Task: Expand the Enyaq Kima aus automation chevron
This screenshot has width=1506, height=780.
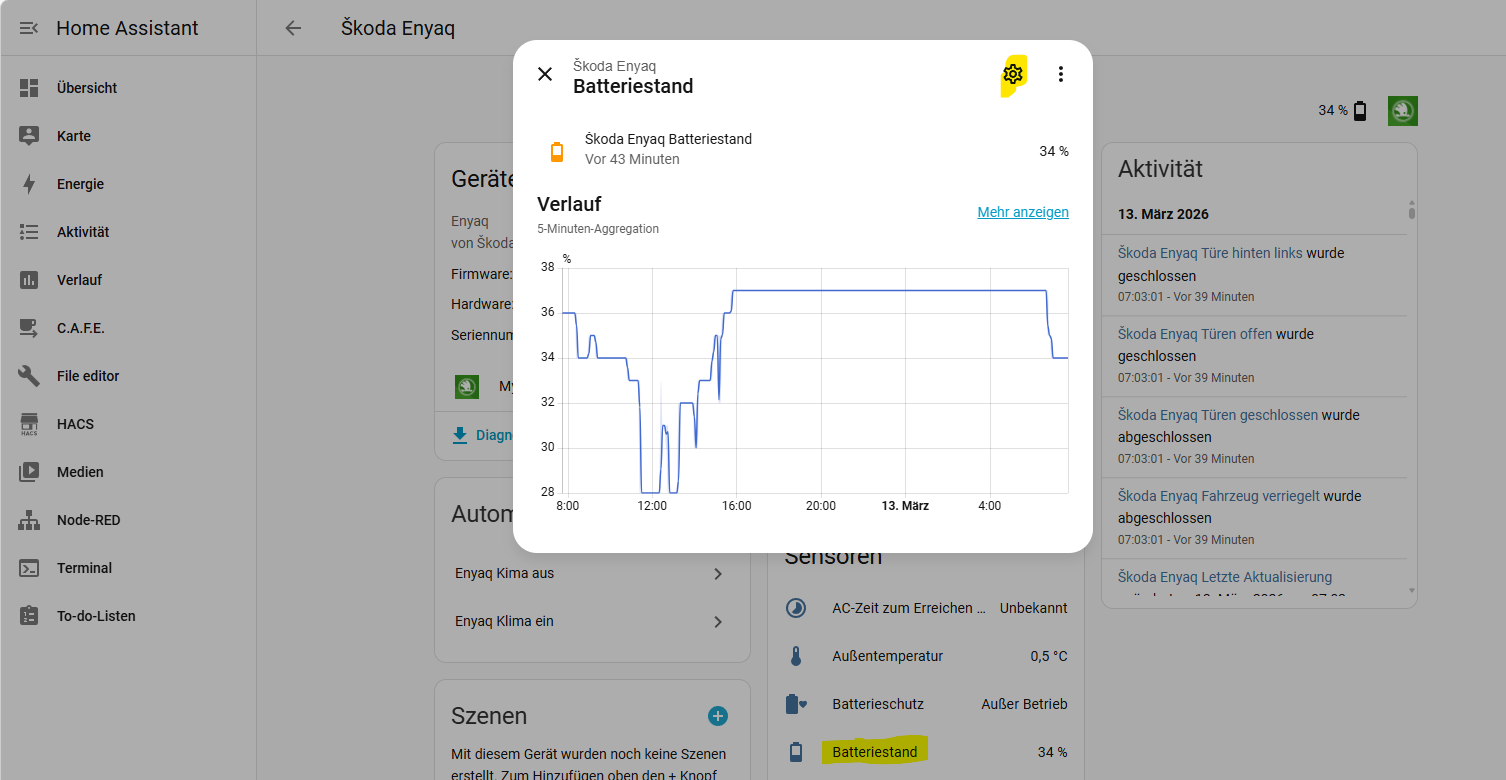Action: [x=718, y=574]
